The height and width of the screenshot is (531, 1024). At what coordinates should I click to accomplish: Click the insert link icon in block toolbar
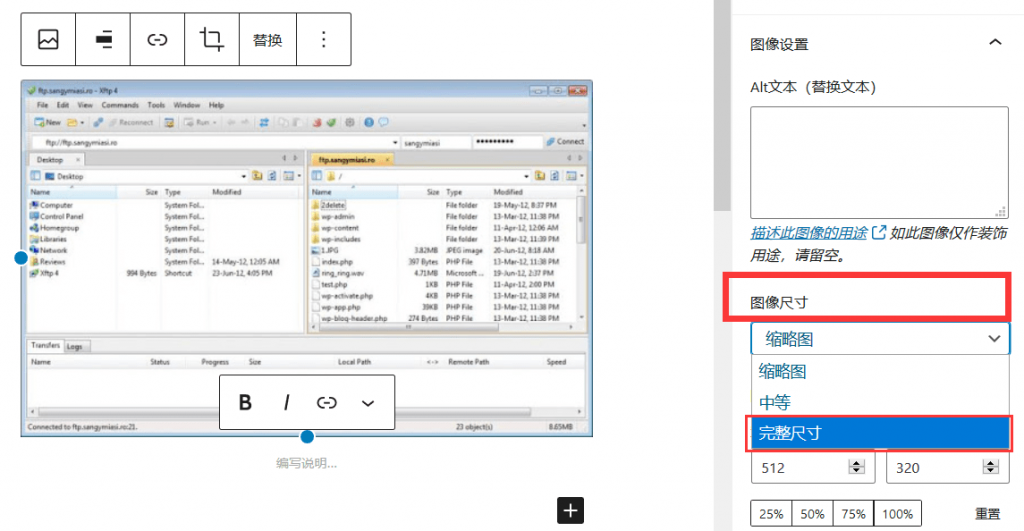[157, 40]
